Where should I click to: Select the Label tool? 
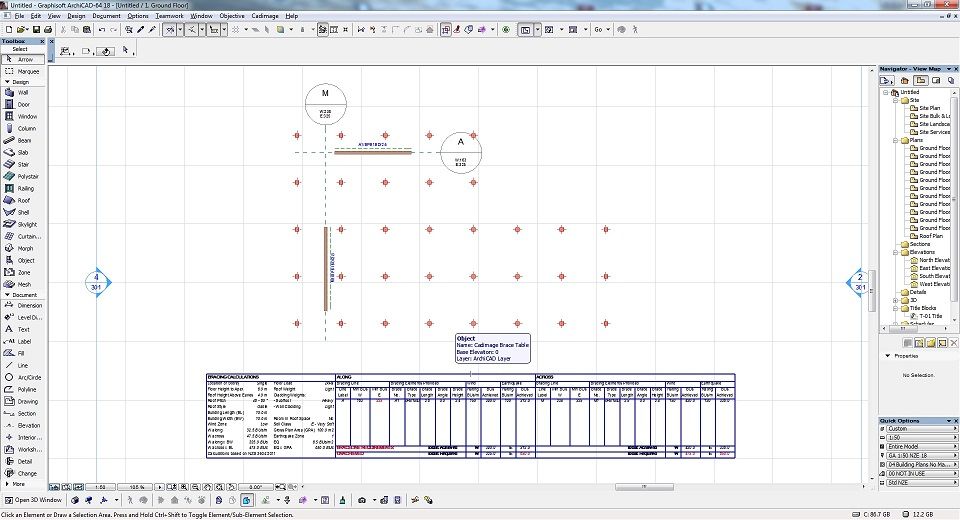point(23,342)
